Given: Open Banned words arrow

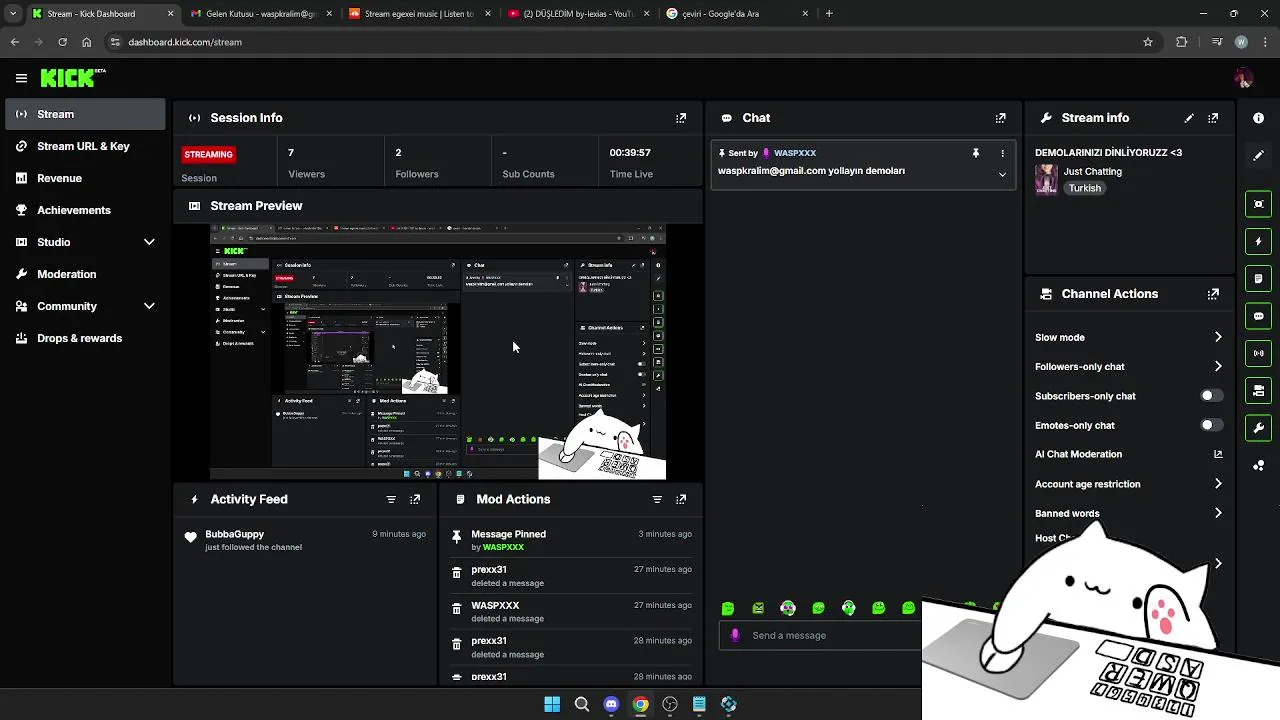Looking at the screenshot, I should (x=1217, y=513).
